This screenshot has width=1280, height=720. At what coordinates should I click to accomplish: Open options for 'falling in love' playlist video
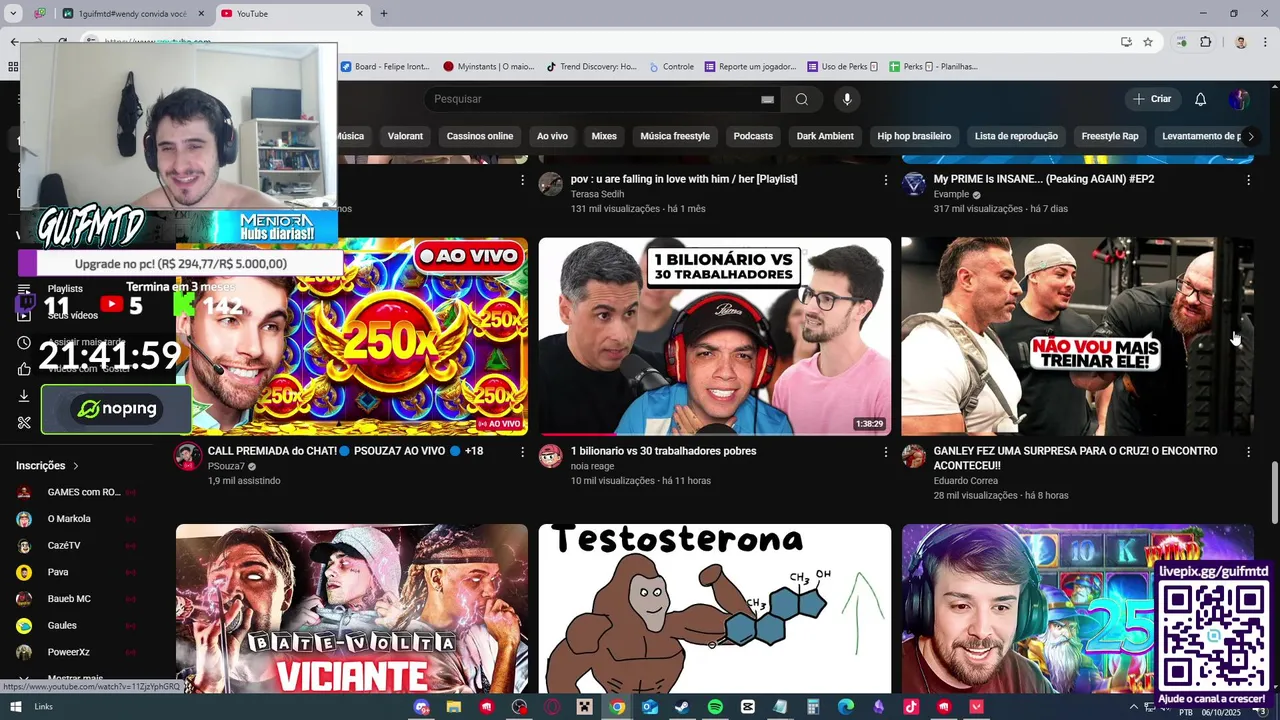885,180
